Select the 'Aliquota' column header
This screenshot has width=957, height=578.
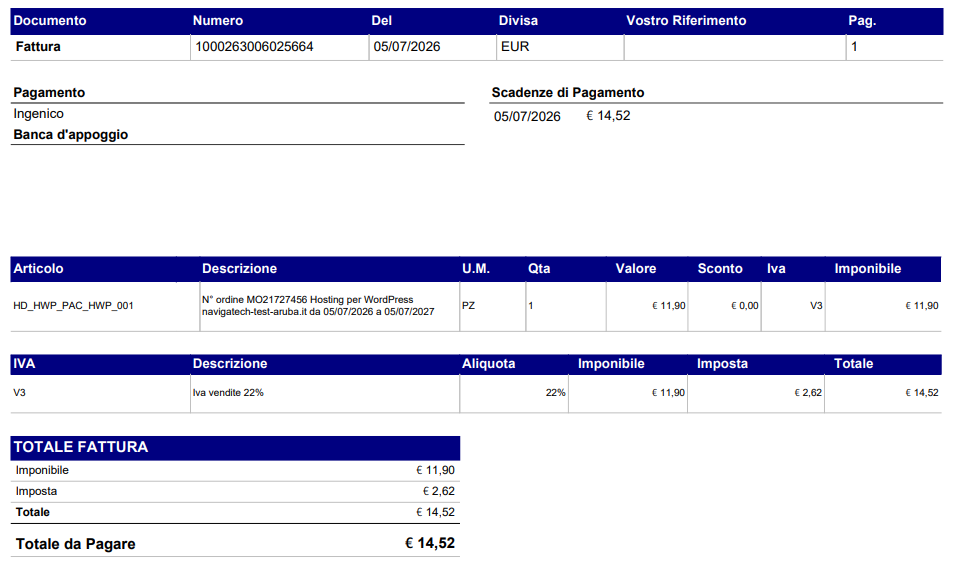(x=488, y=364)
